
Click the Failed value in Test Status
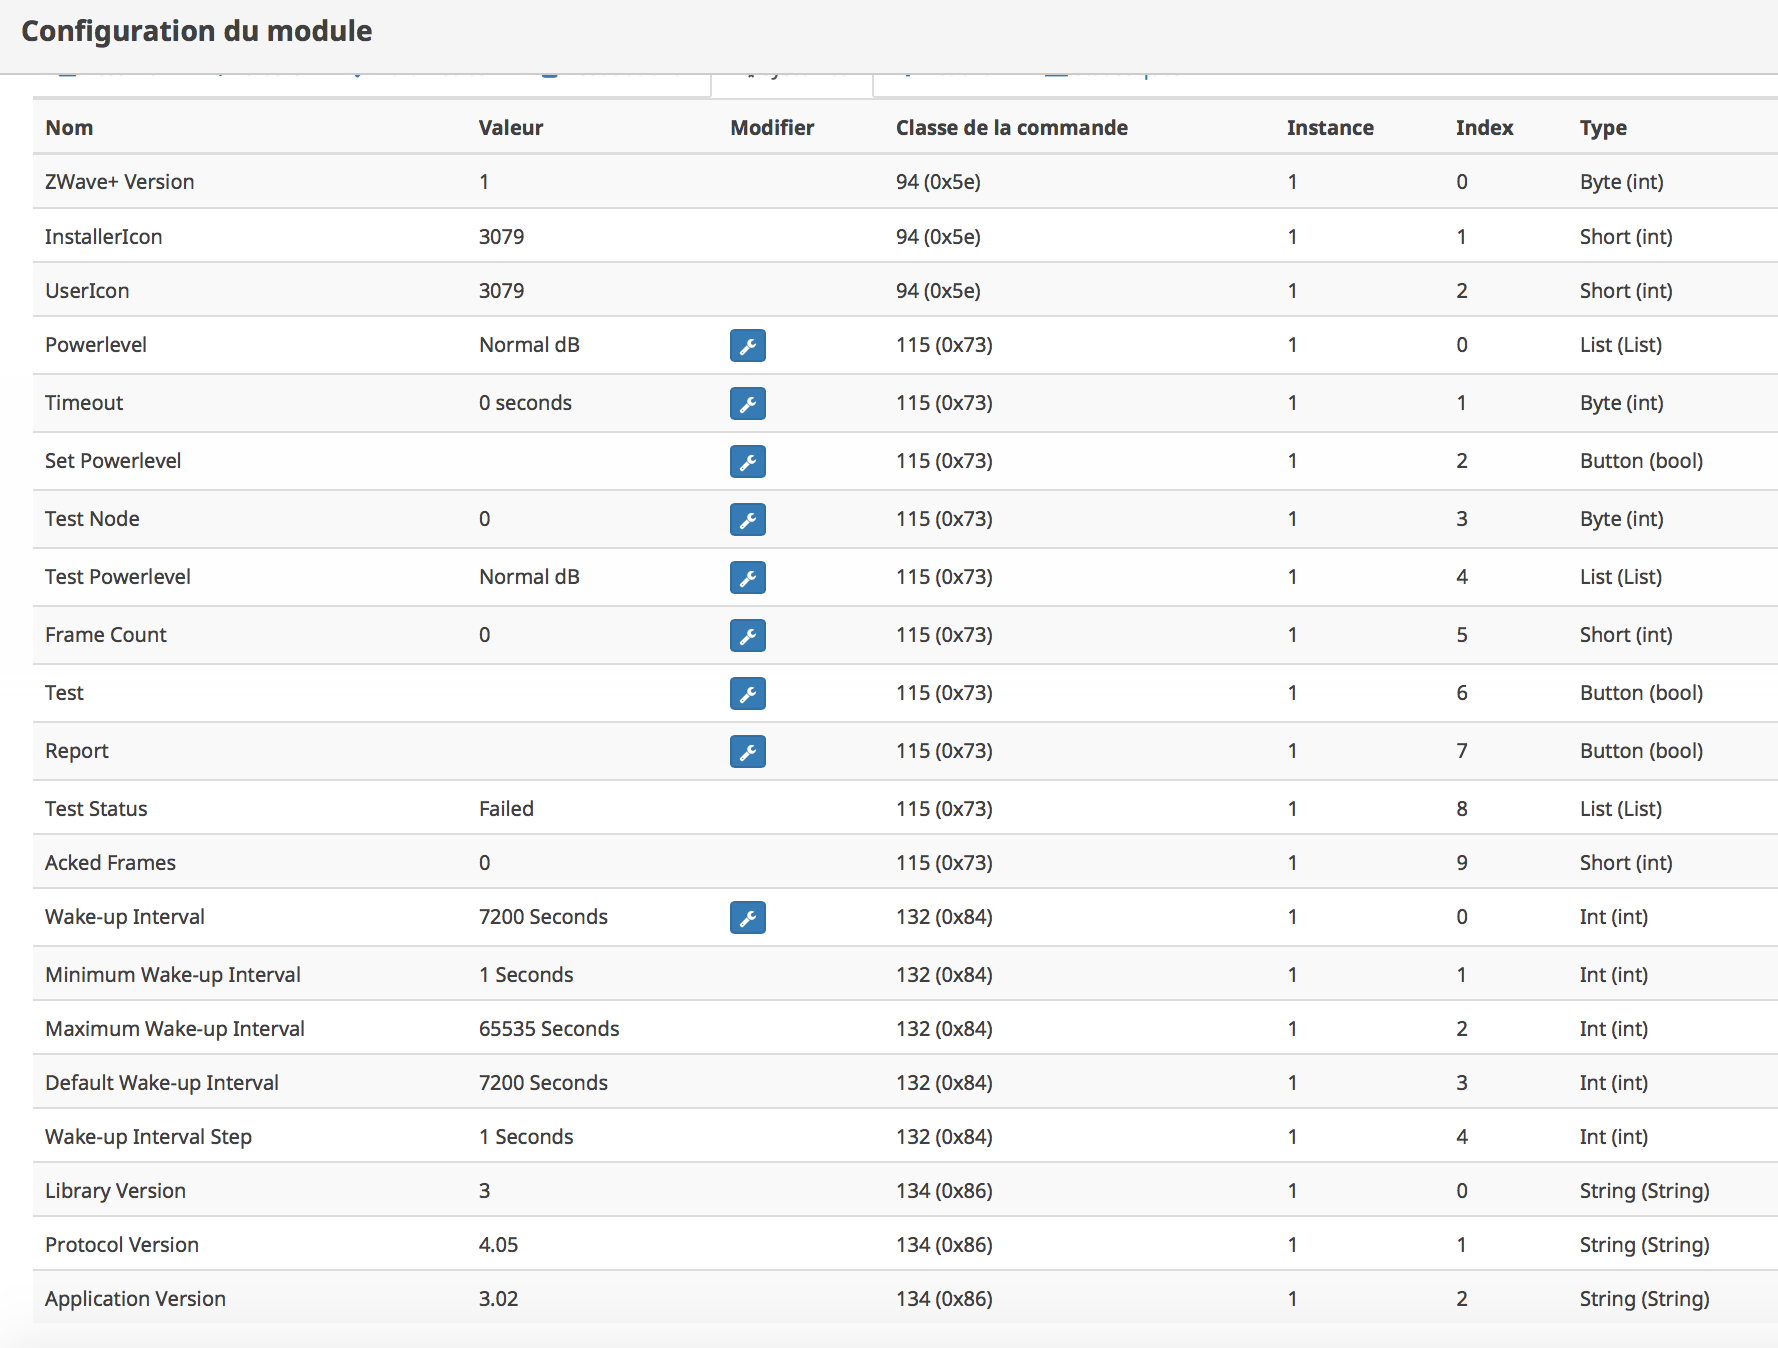[506, 809]
